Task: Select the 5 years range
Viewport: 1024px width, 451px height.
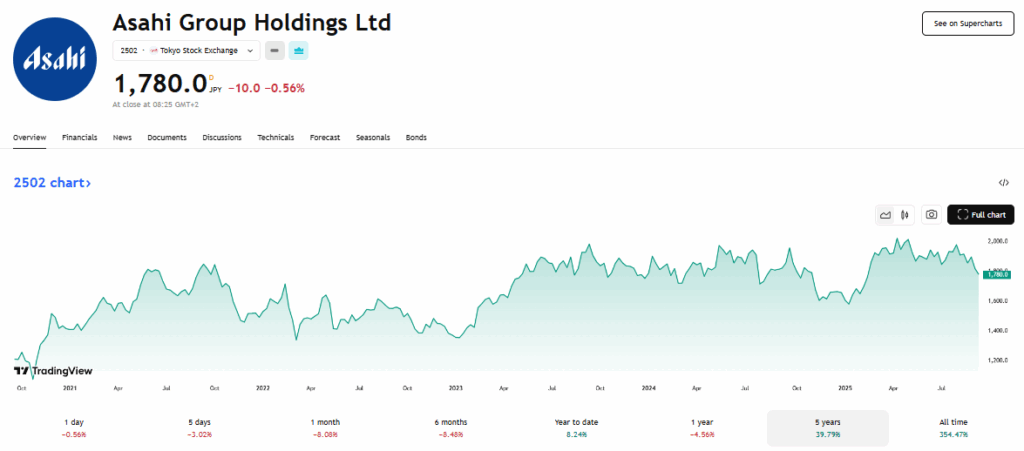Action: point(827,428)
